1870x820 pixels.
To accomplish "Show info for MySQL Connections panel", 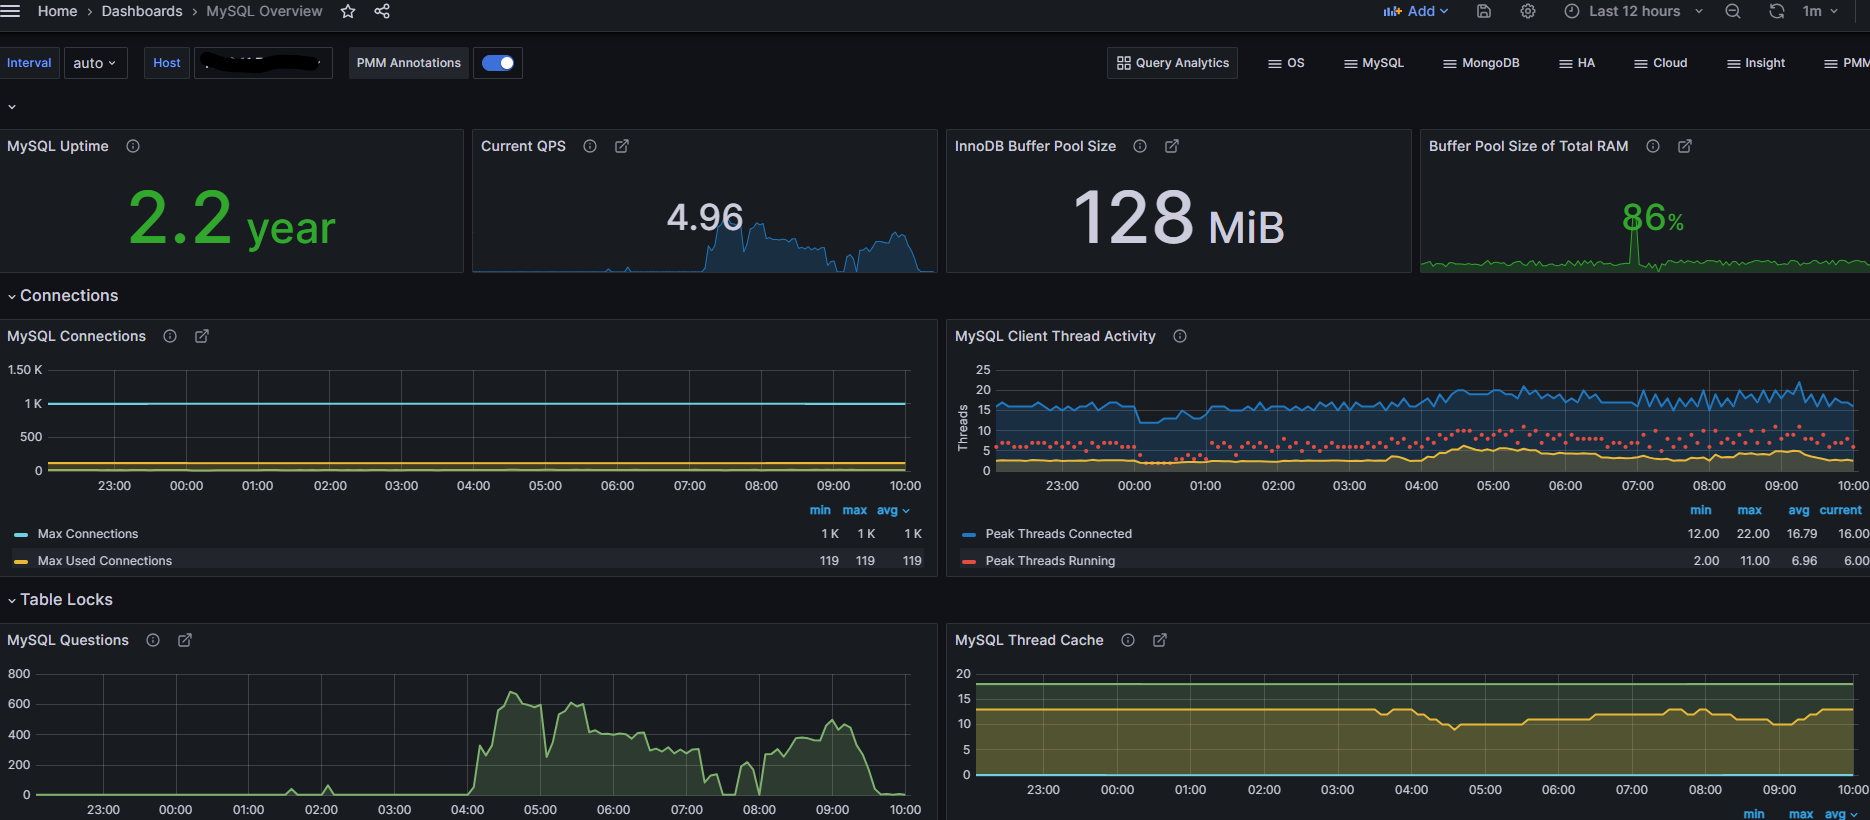I will point(170,336).
